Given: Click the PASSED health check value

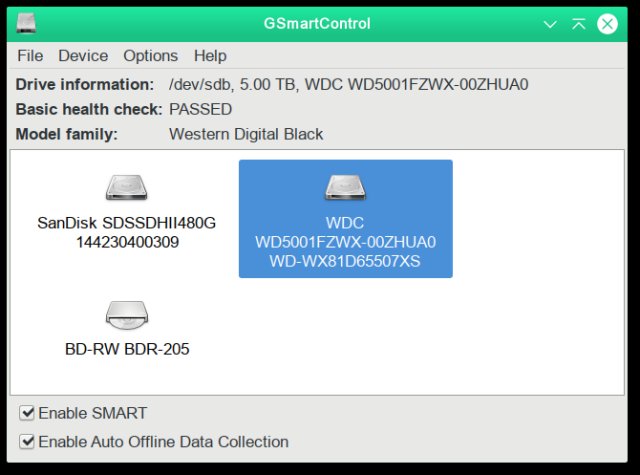Looking at the screenshot, I should 200,109.
